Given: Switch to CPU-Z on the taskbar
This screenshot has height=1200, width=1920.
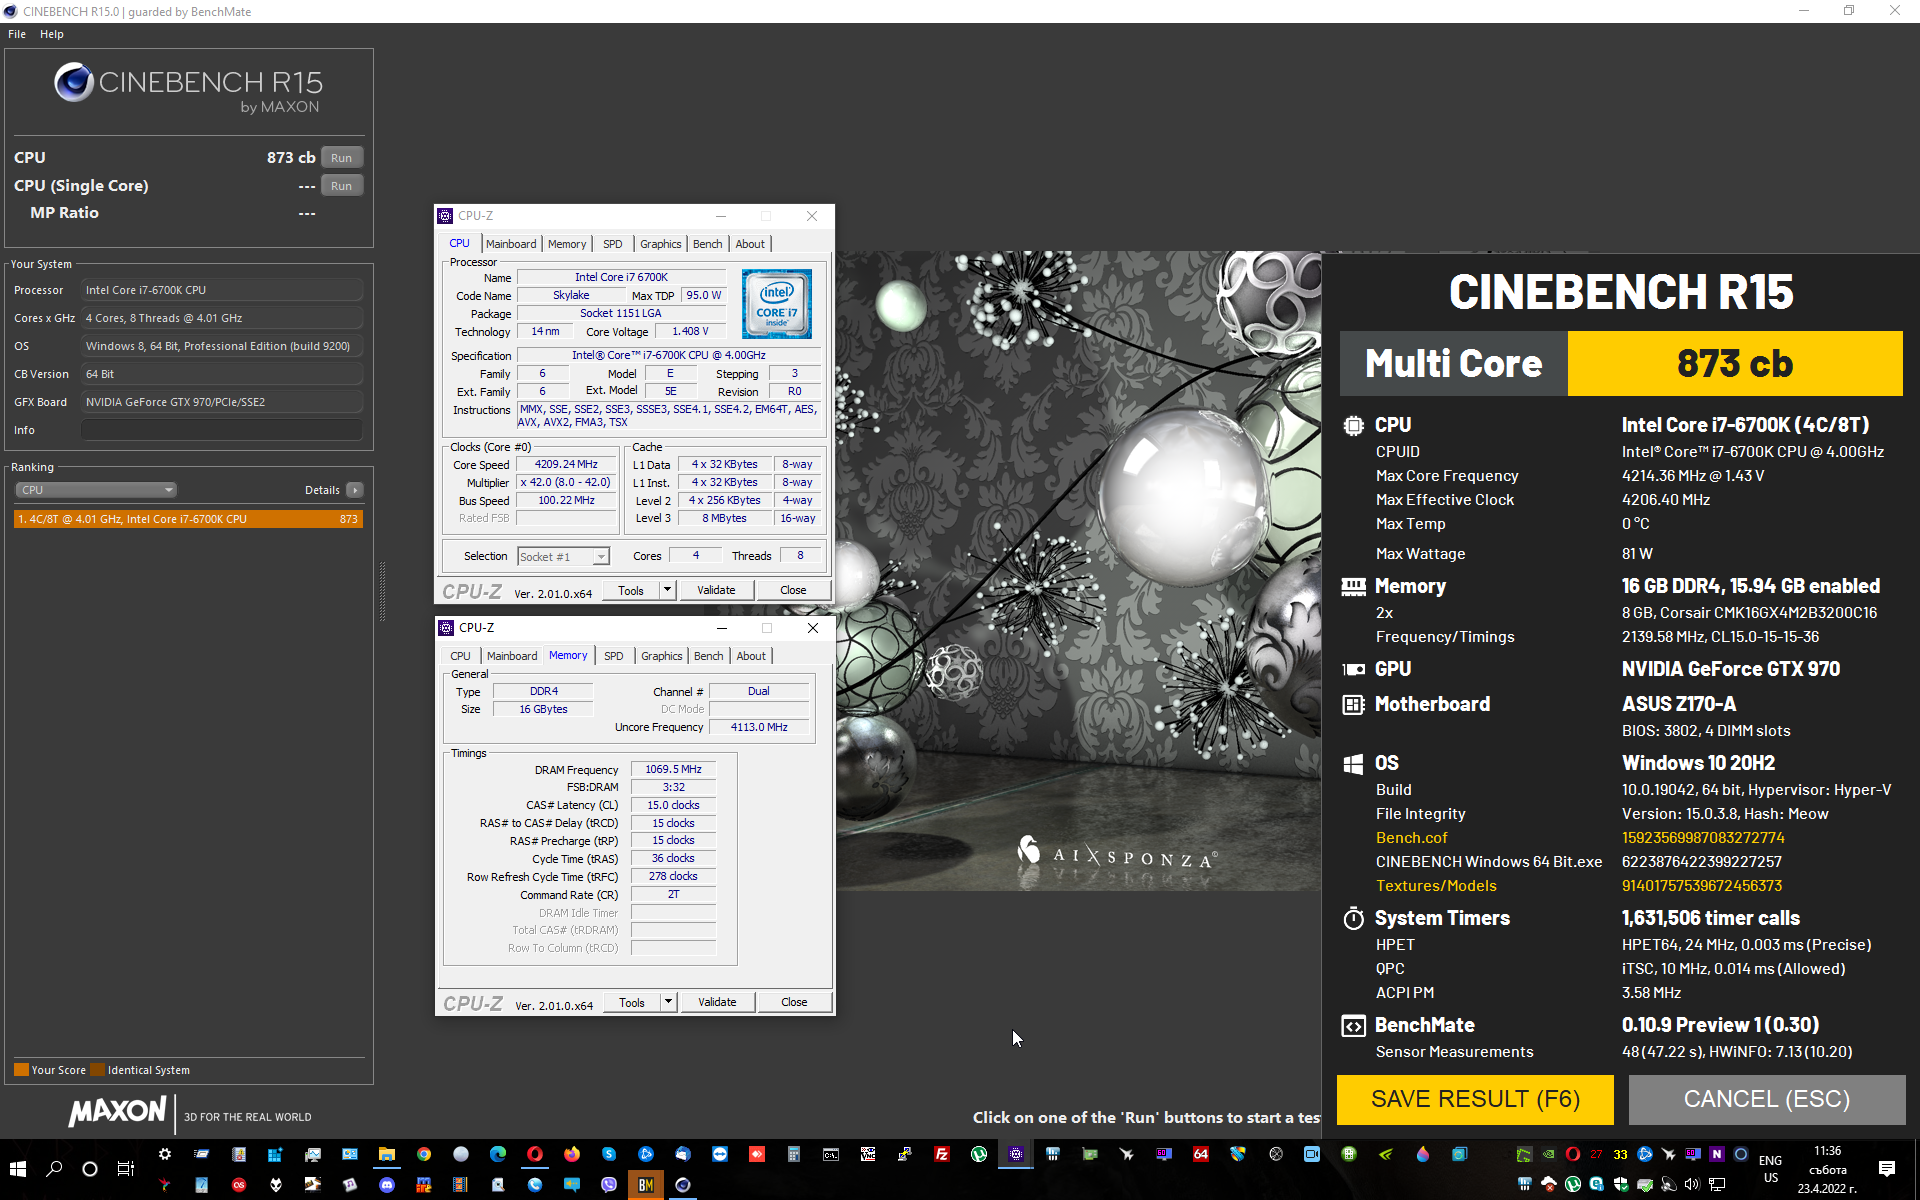Looking at the screenshot, I should tap(1016, 1154).
